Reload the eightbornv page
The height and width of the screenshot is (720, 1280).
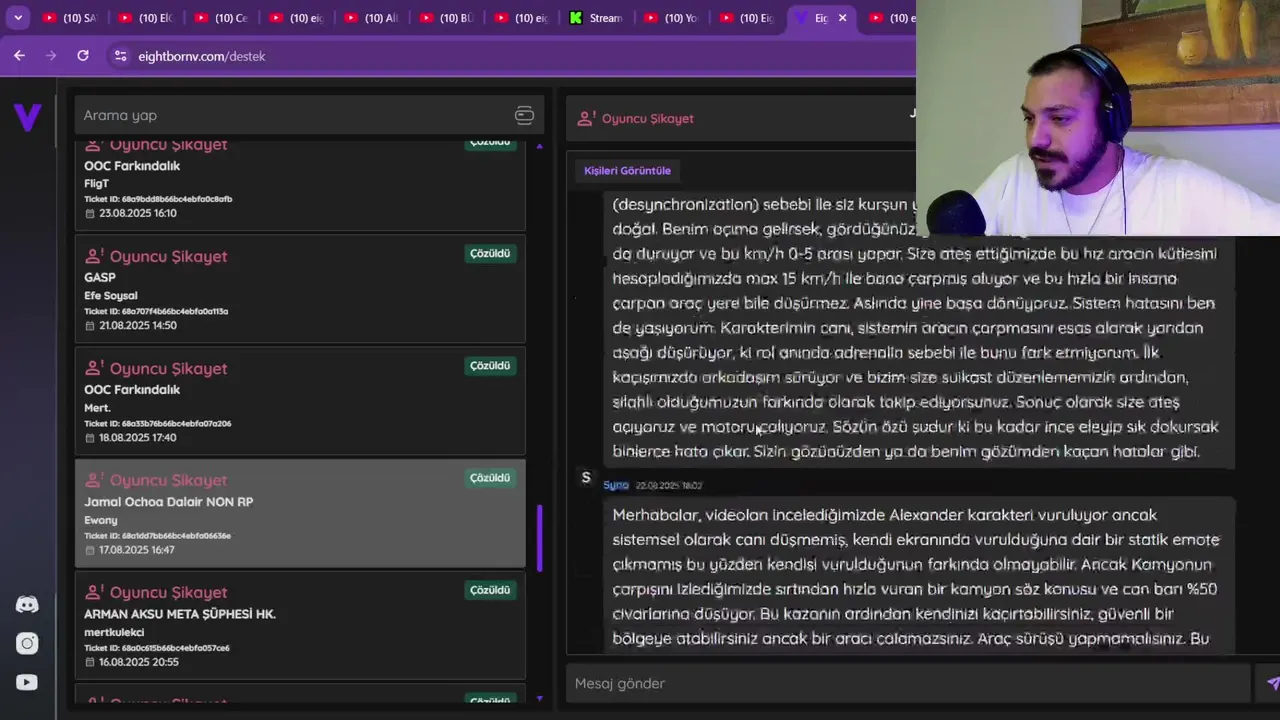point(83,56)
